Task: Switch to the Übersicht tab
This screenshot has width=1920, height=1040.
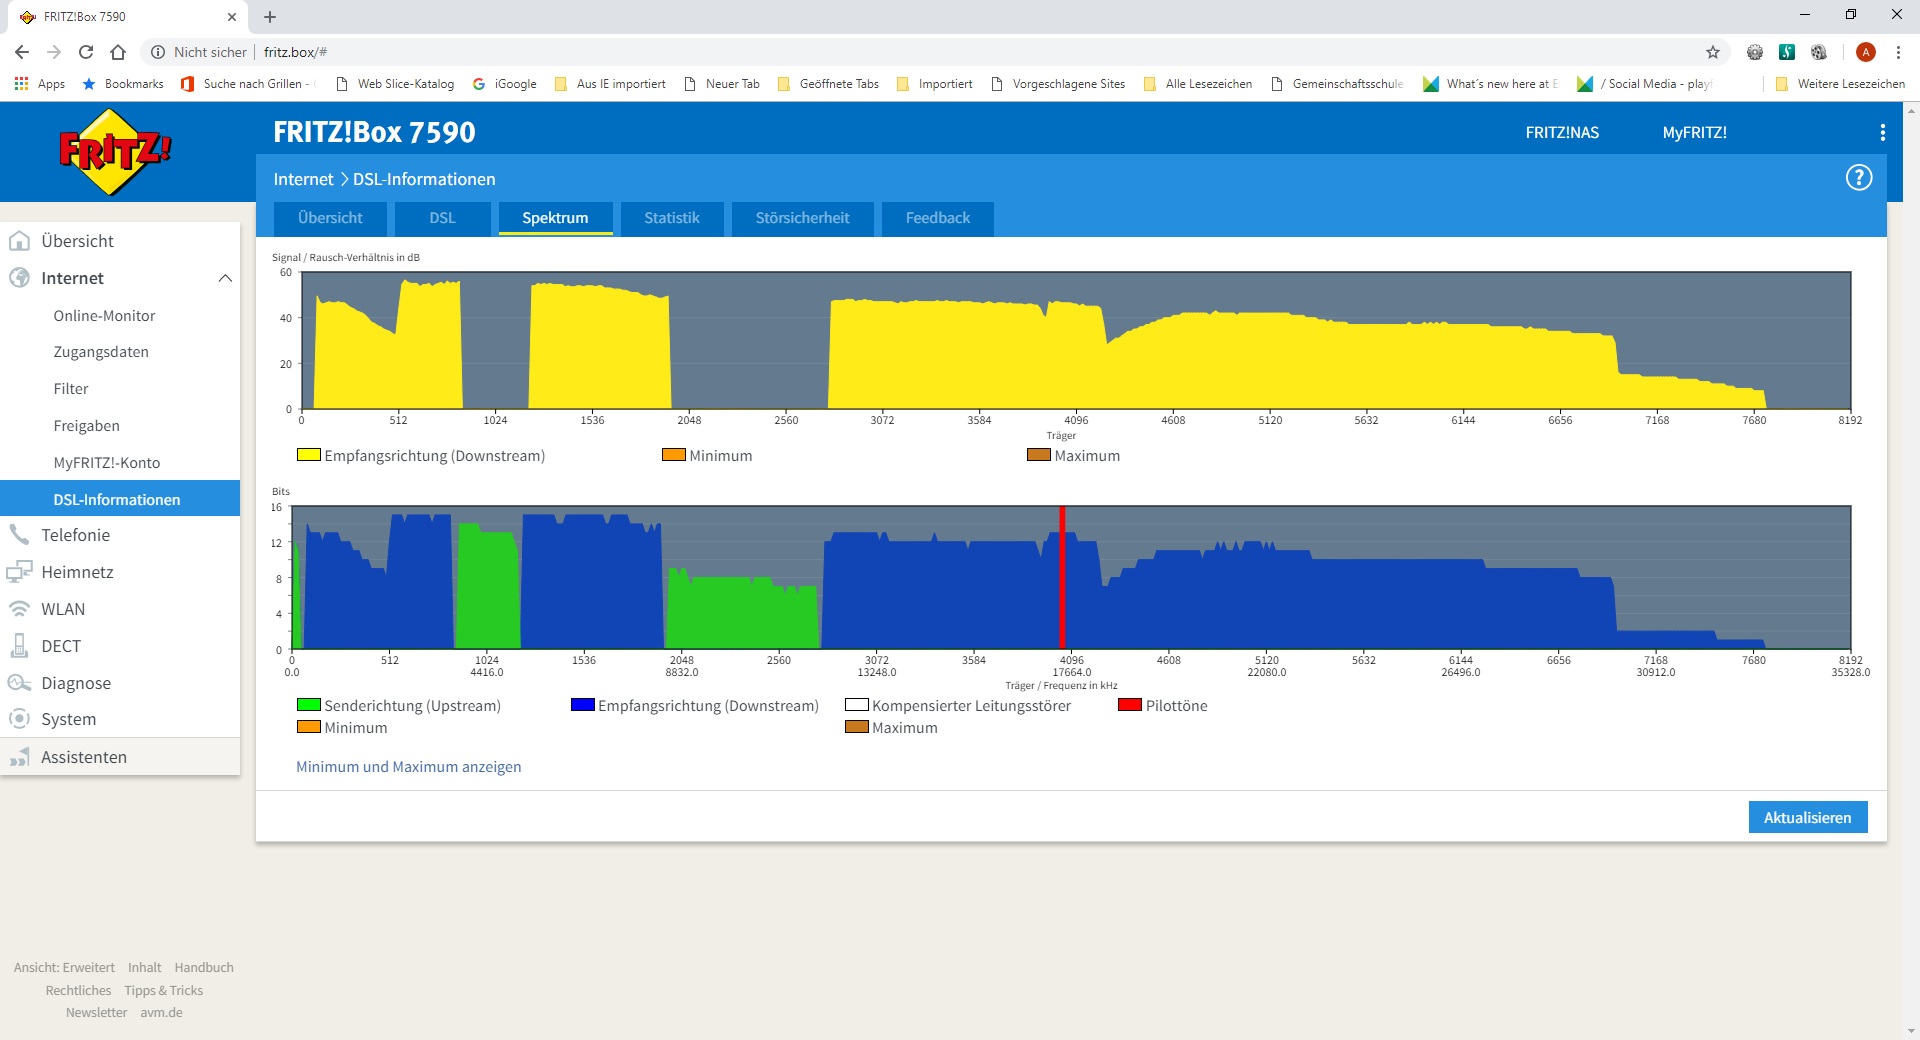Action: coord(330,218)
